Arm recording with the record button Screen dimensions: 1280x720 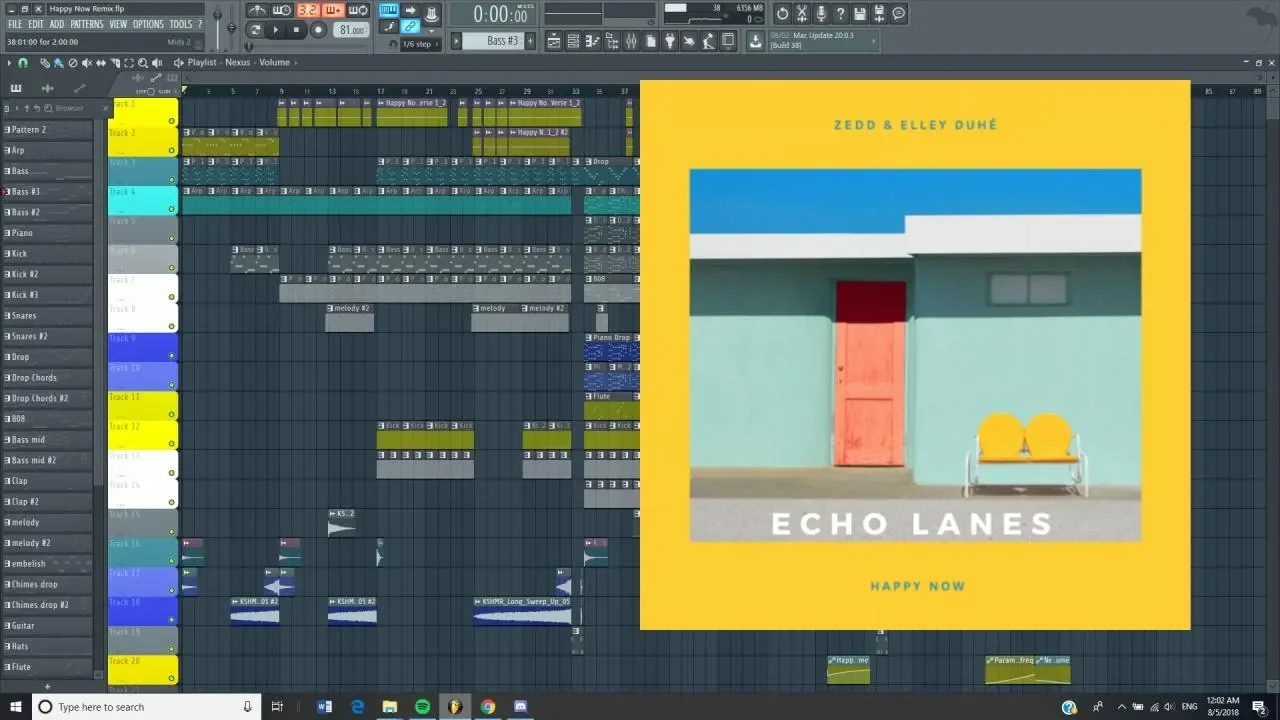pos(318,30)
